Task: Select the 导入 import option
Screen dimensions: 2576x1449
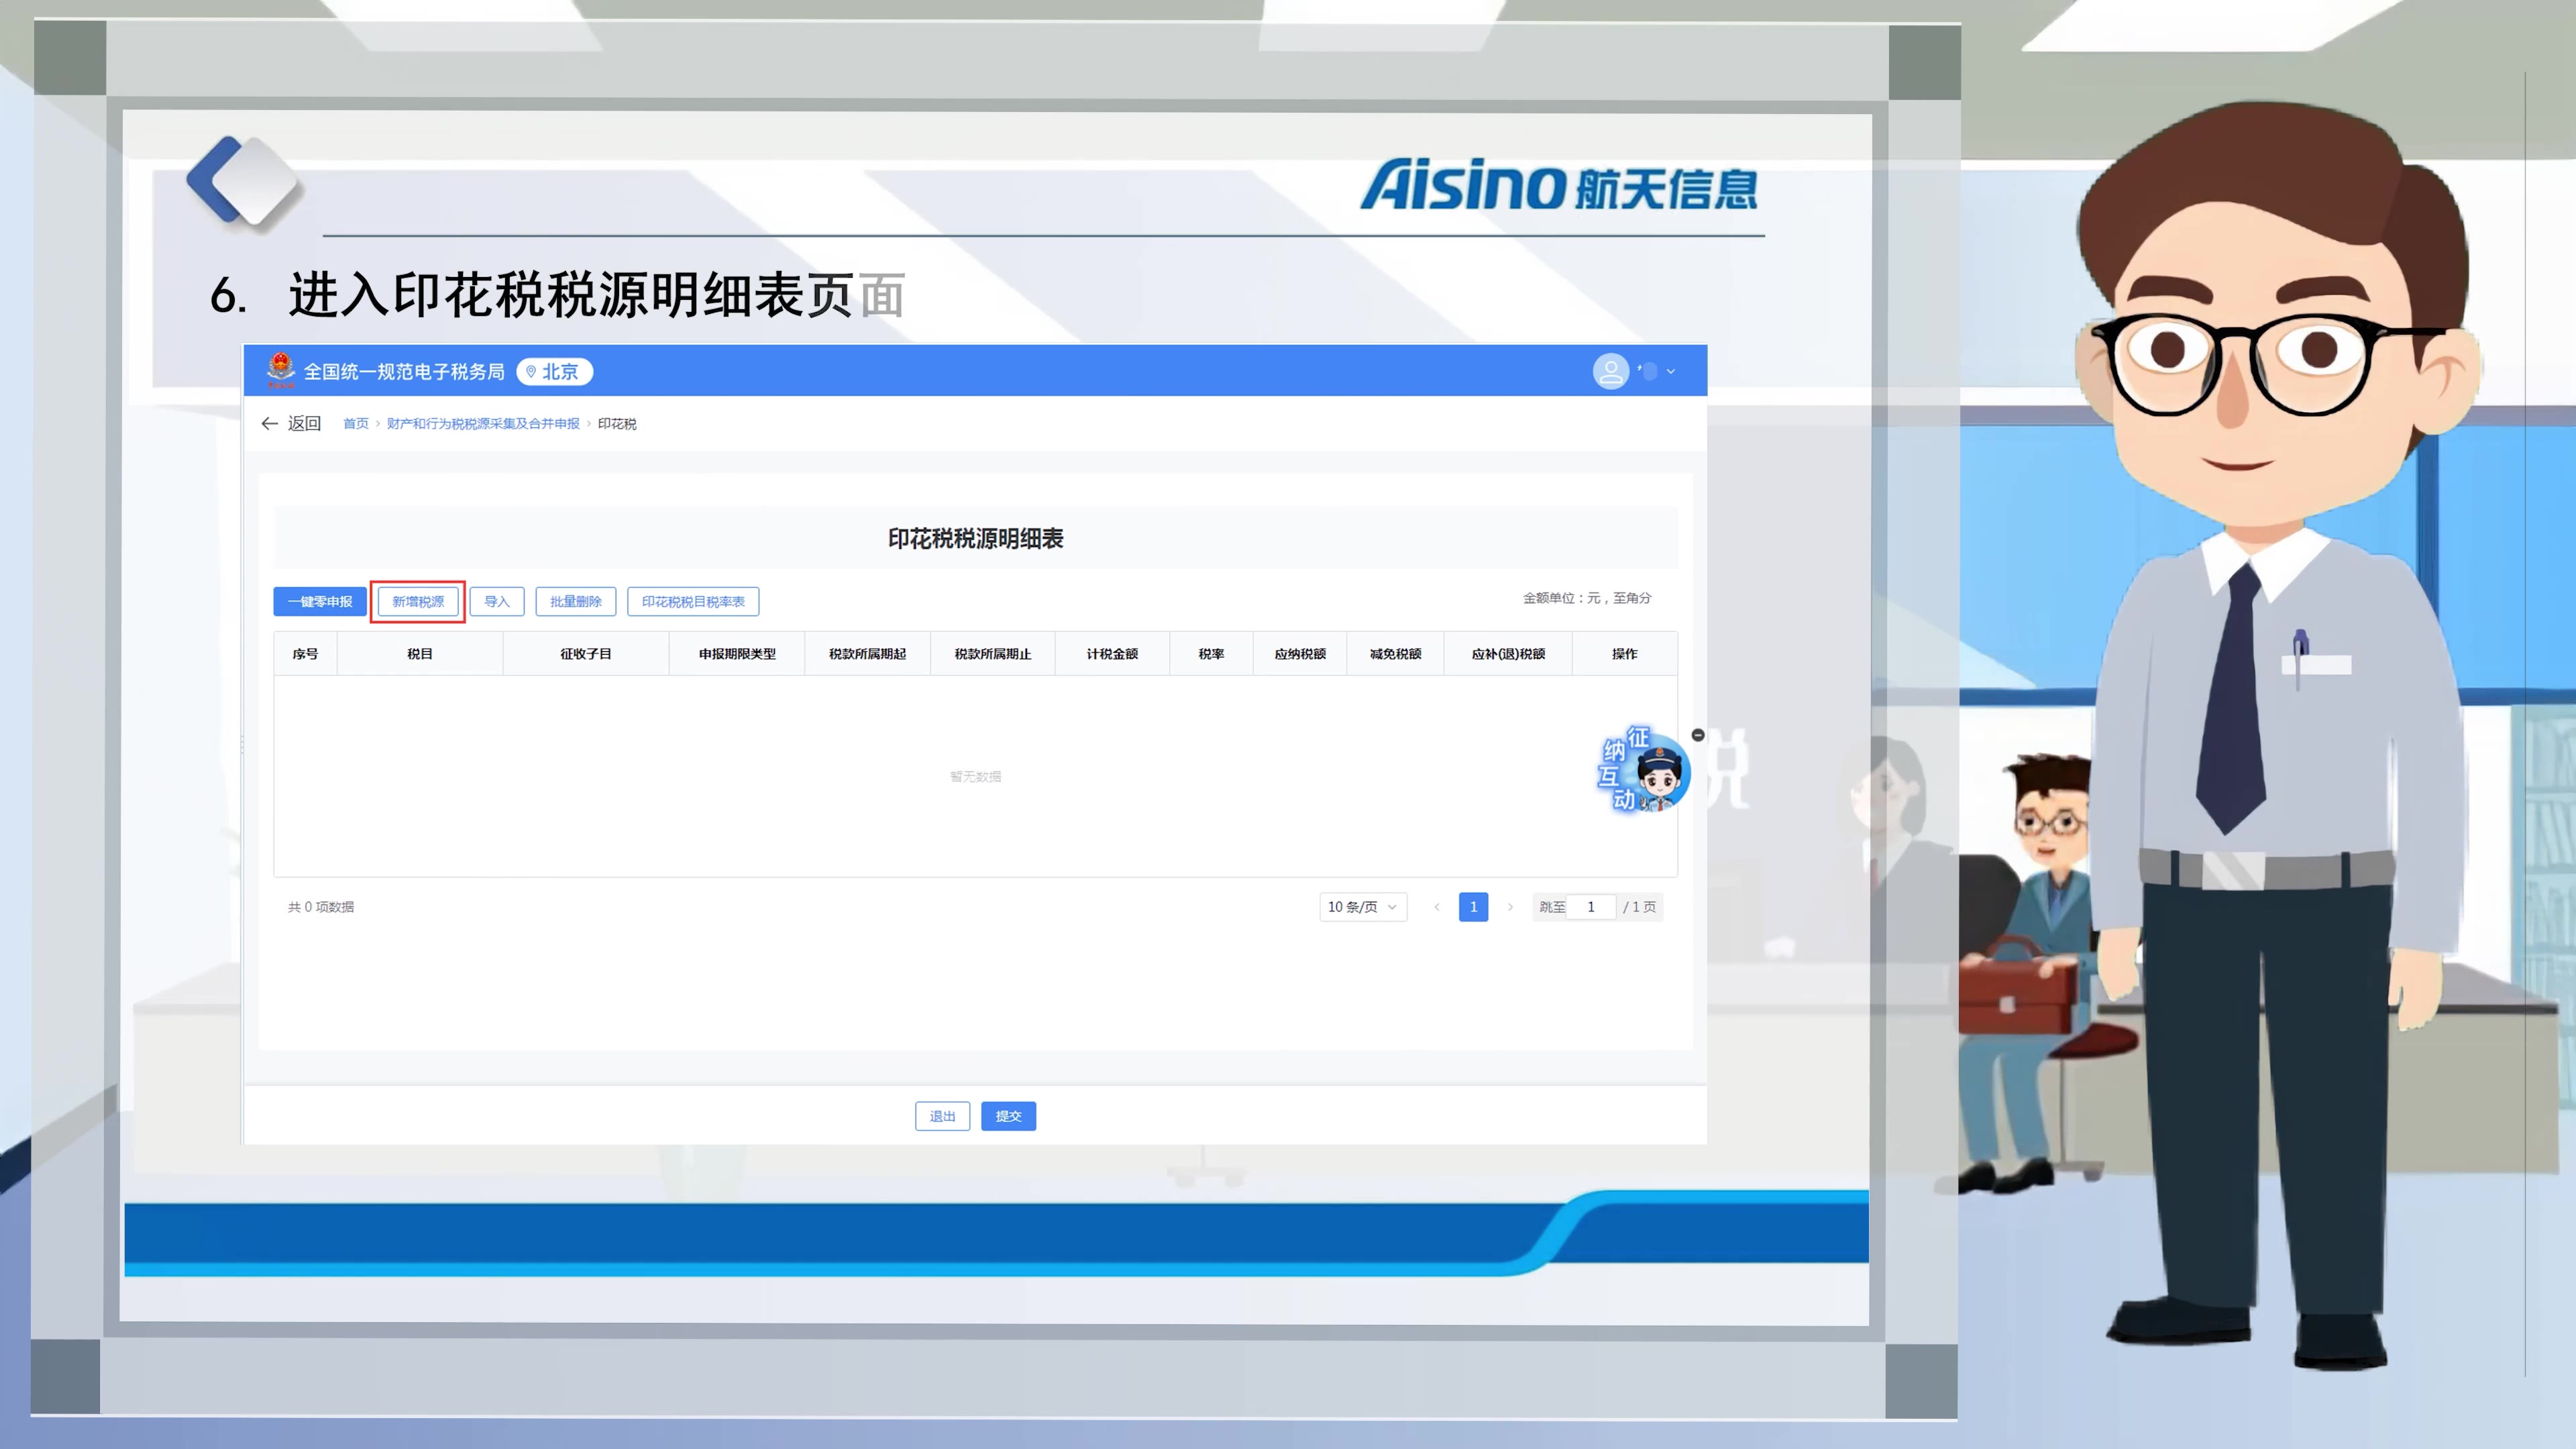Action: pos(497,601)
